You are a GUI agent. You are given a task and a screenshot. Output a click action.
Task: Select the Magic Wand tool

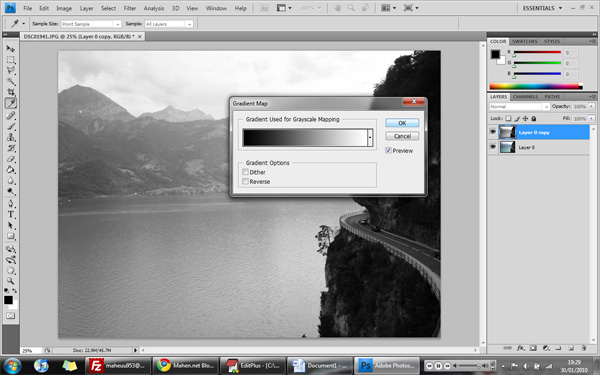10,81
